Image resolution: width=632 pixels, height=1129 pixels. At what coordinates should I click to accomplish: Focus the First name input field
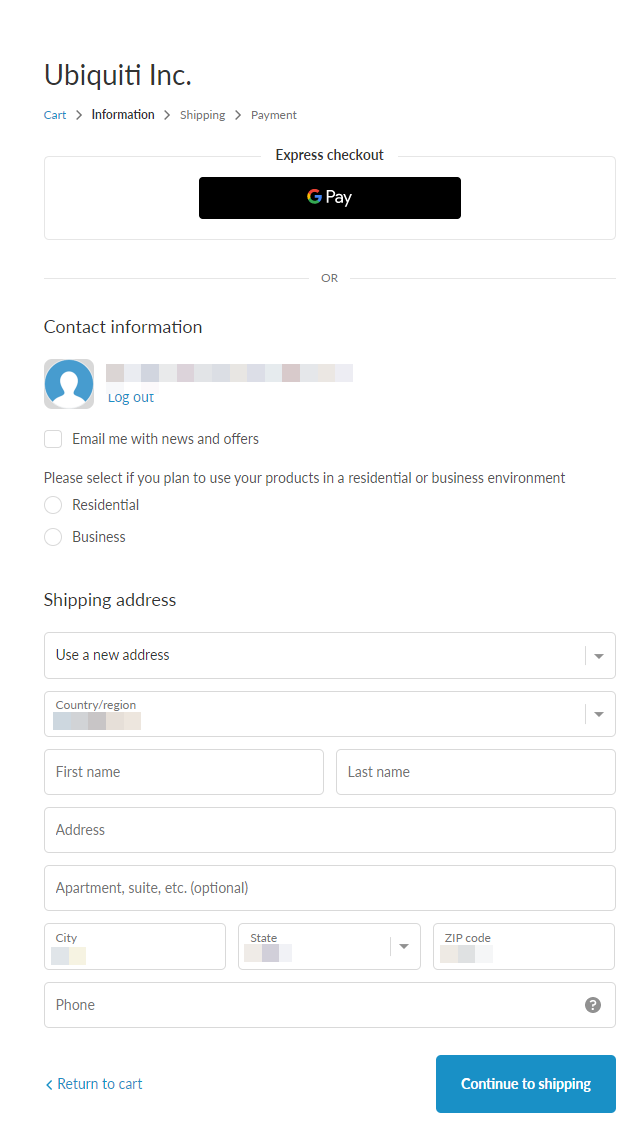pos(184,772)
